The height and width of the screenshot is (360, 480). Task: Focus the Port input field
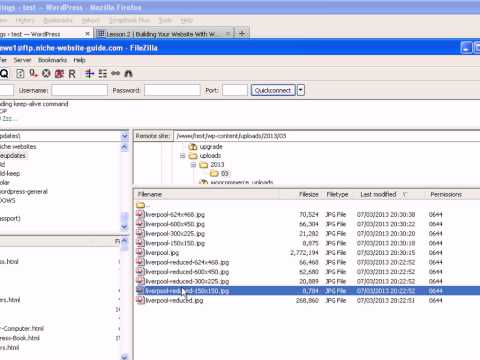click(x=235, y=90)
